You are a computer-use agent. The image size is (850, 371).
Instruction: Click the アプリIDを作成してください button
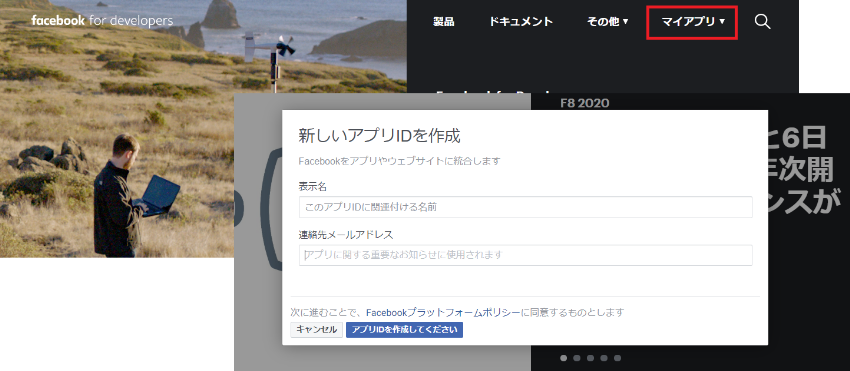click(x=404, y=330)
